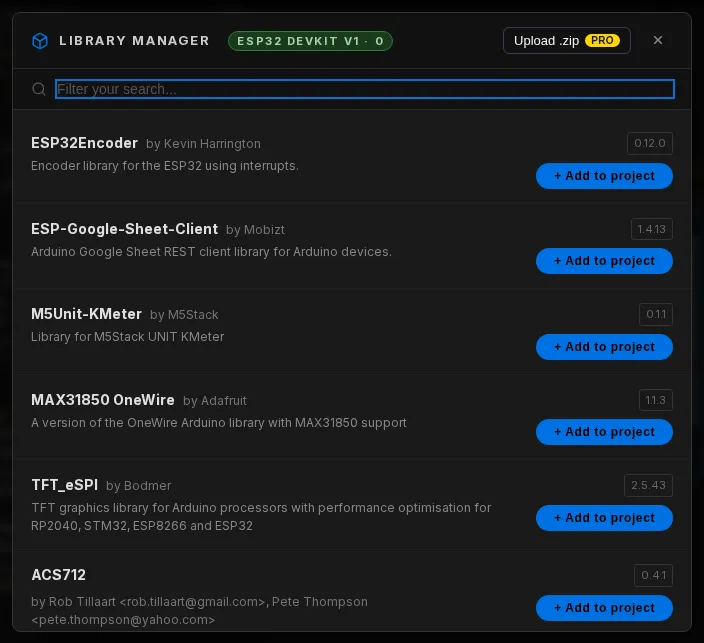Click the ESP32Encoder library title
The width and height of the screenshot is (704, 643).
click(x=84, y=143)
